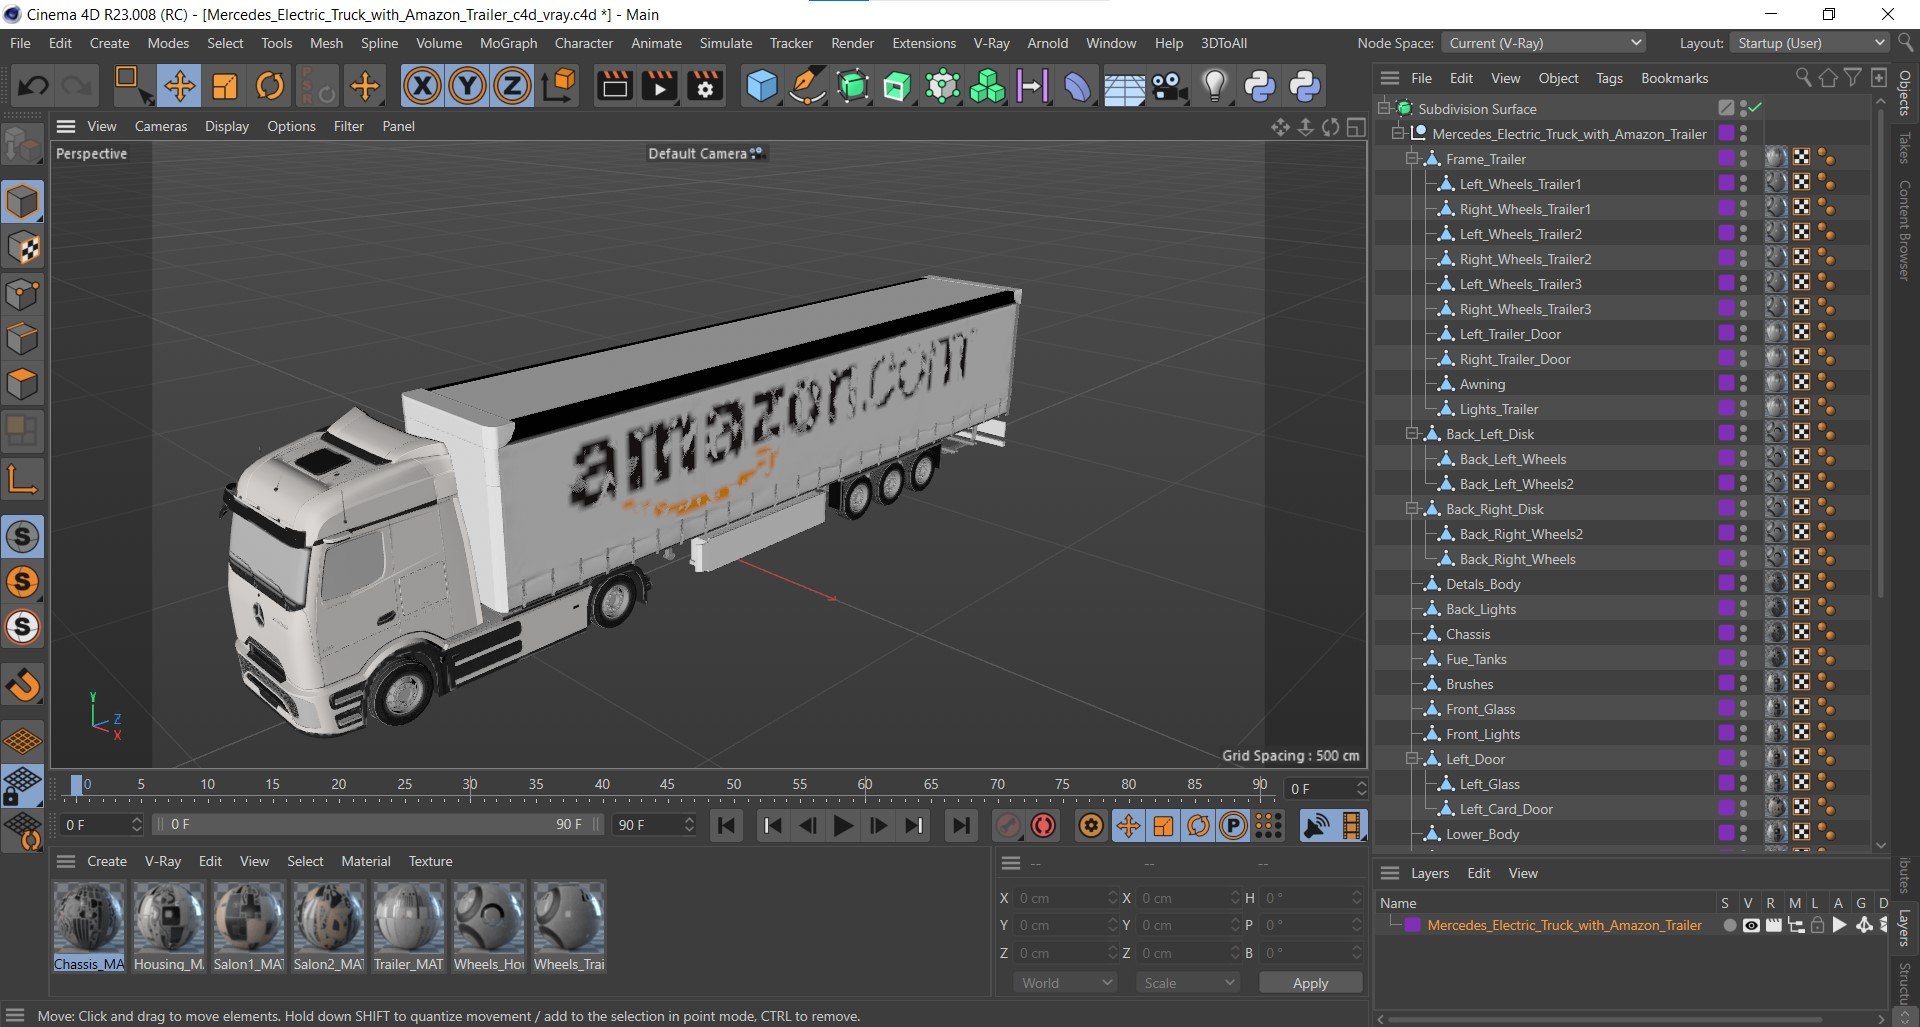Select Chassis_MAT material thumbnail
Image resolution: width=1920 pixels, height=1027 pixels.
click(x=89, y=926)
